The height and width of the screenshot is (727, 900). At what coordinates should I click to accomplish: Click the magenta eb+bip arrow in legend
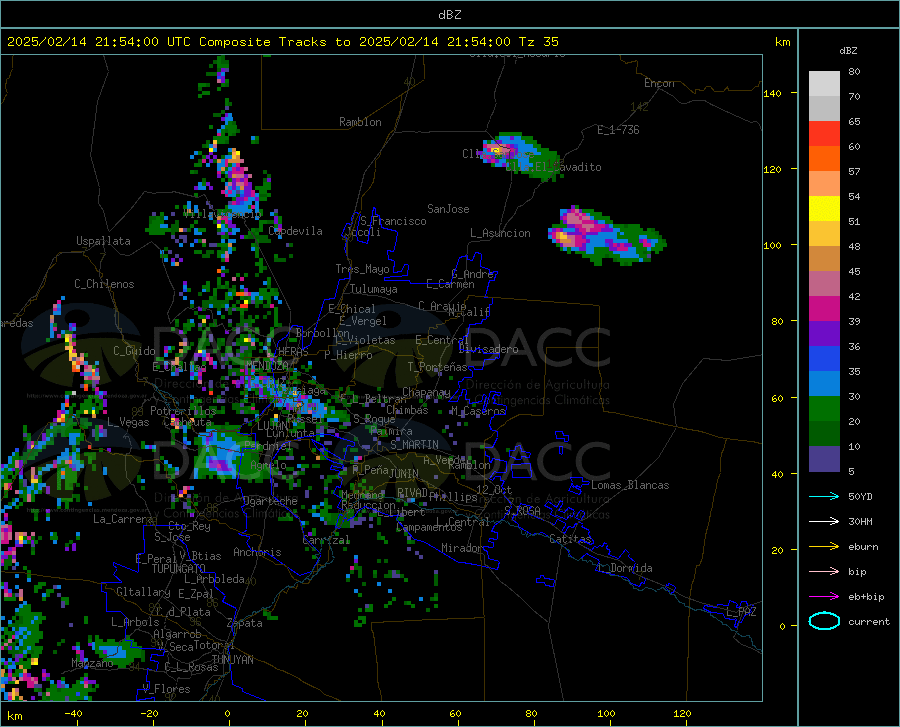click(824, 597)
